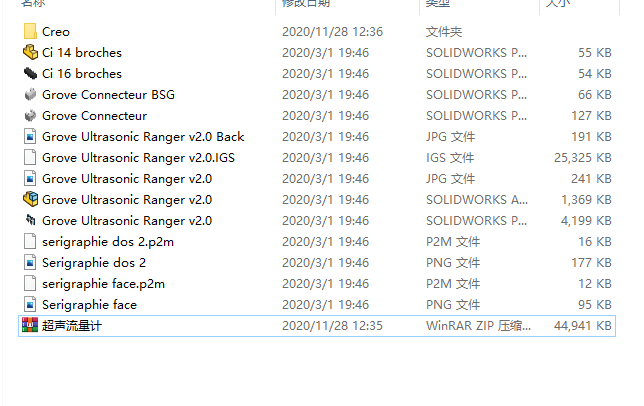Click the 文件夹 type cell
This screenshot has height=406, width=644.
click(x=444, y=32)
